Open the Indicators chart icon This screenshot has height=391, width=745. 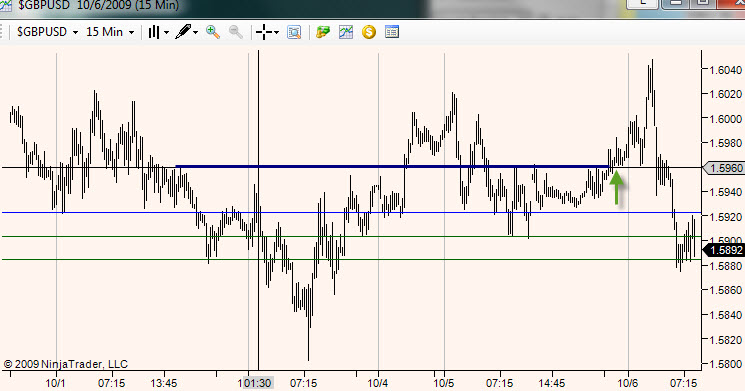(x=346, y=32)
